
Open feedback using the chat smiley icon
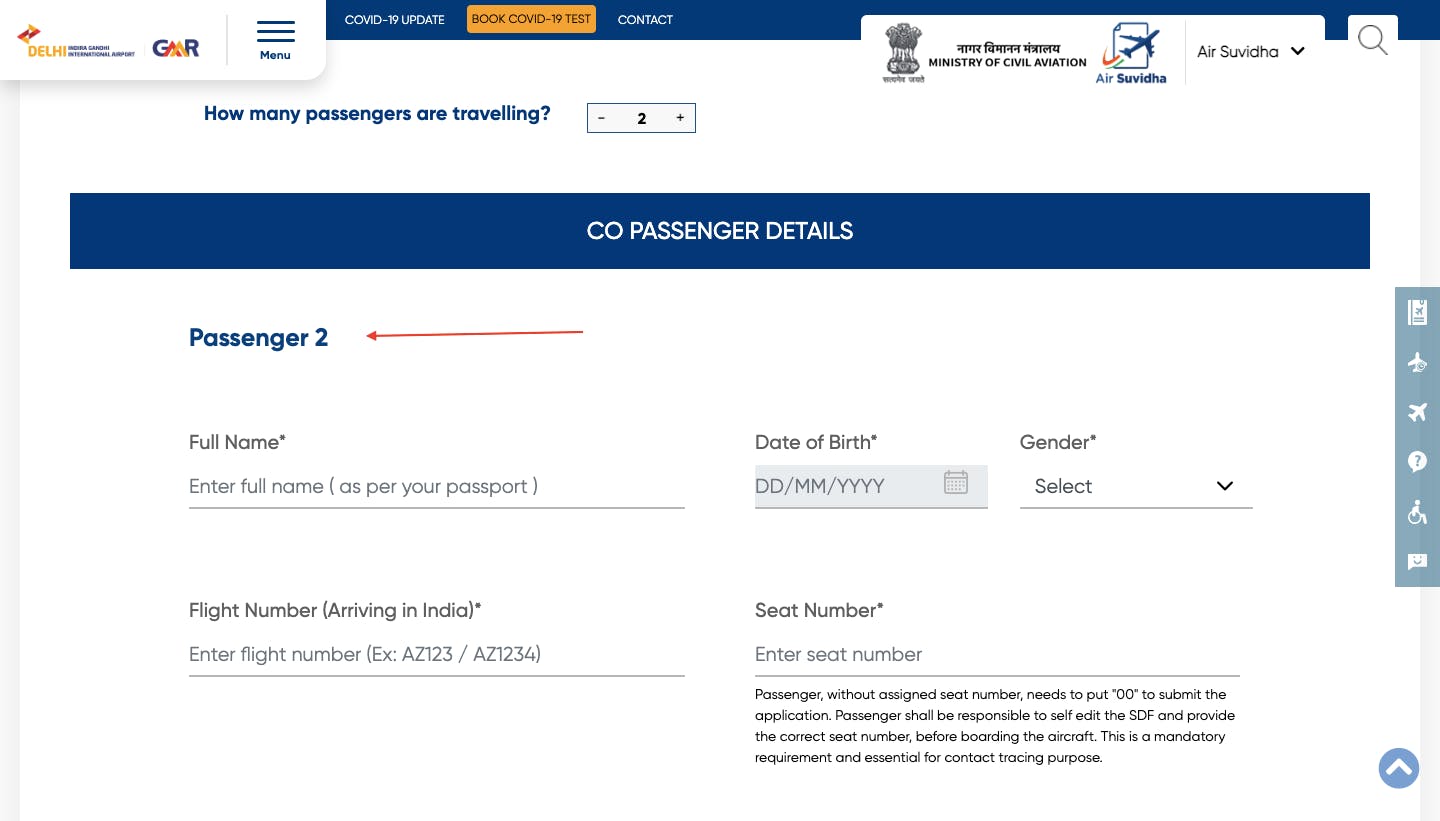pyautogui.click(x=1417, y=562)
